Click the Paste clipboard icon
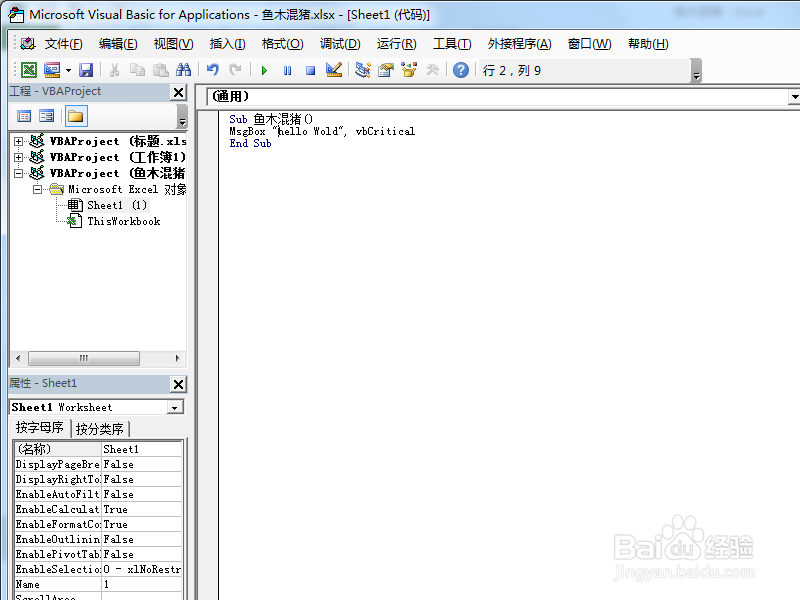The width and height of the screenshot is (800, 600). 161,70
